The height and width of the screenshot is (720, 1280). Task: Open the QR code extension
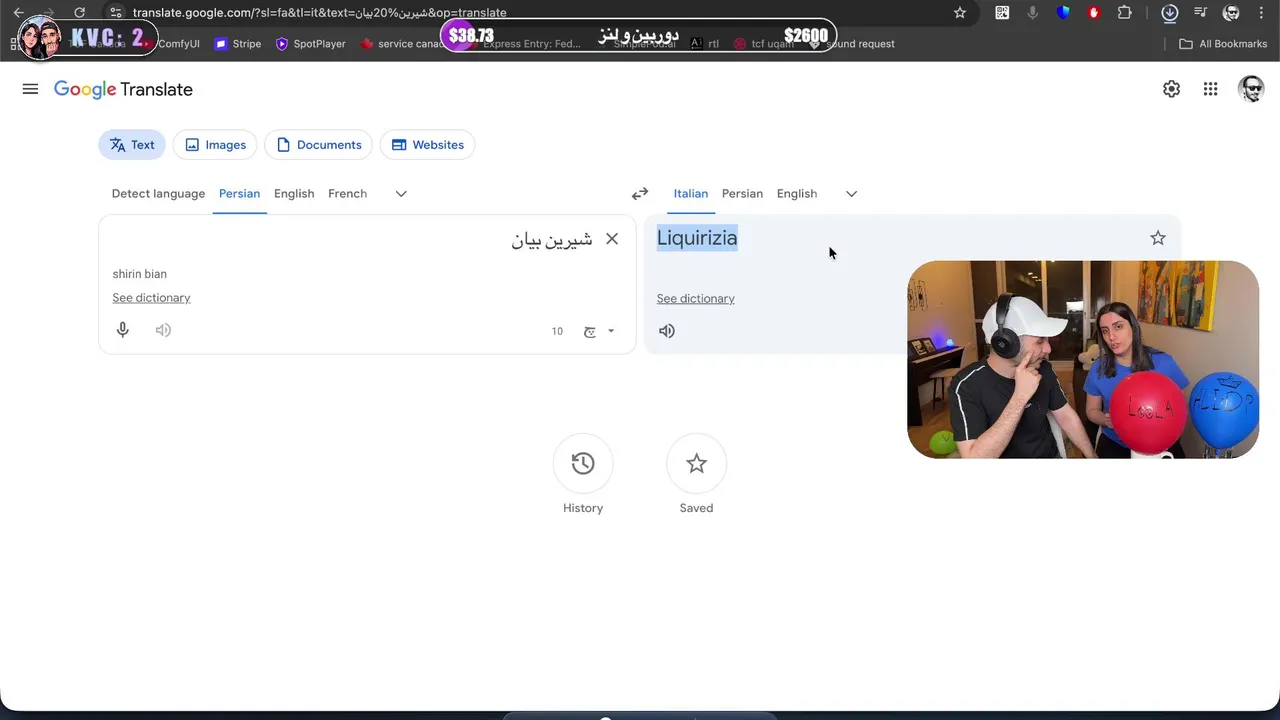(1002, 13)
